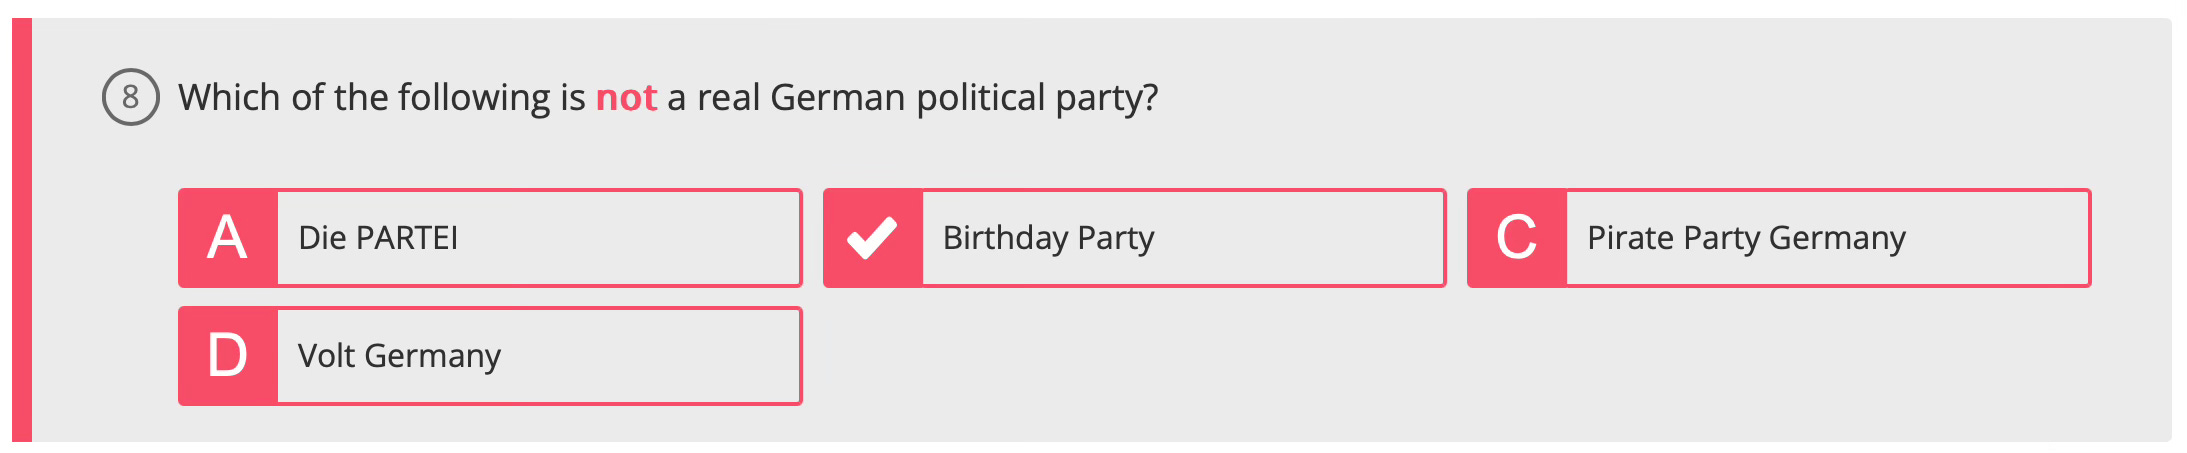Click the question text about German parties
This screenshot has width=2187, height=453.
[668, 98]
